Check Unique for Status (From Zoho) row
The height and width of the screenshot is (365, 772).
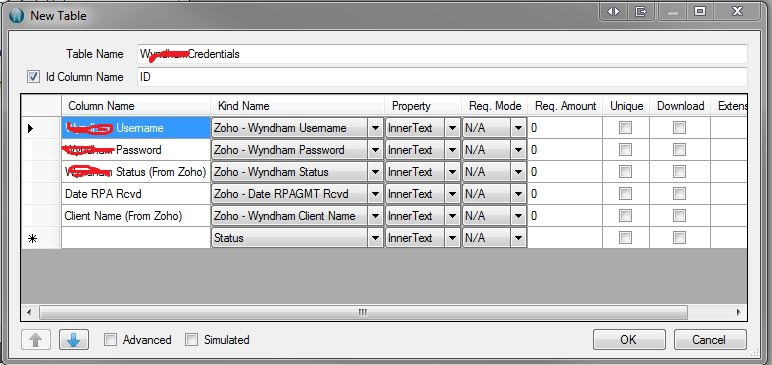(625, 172)
